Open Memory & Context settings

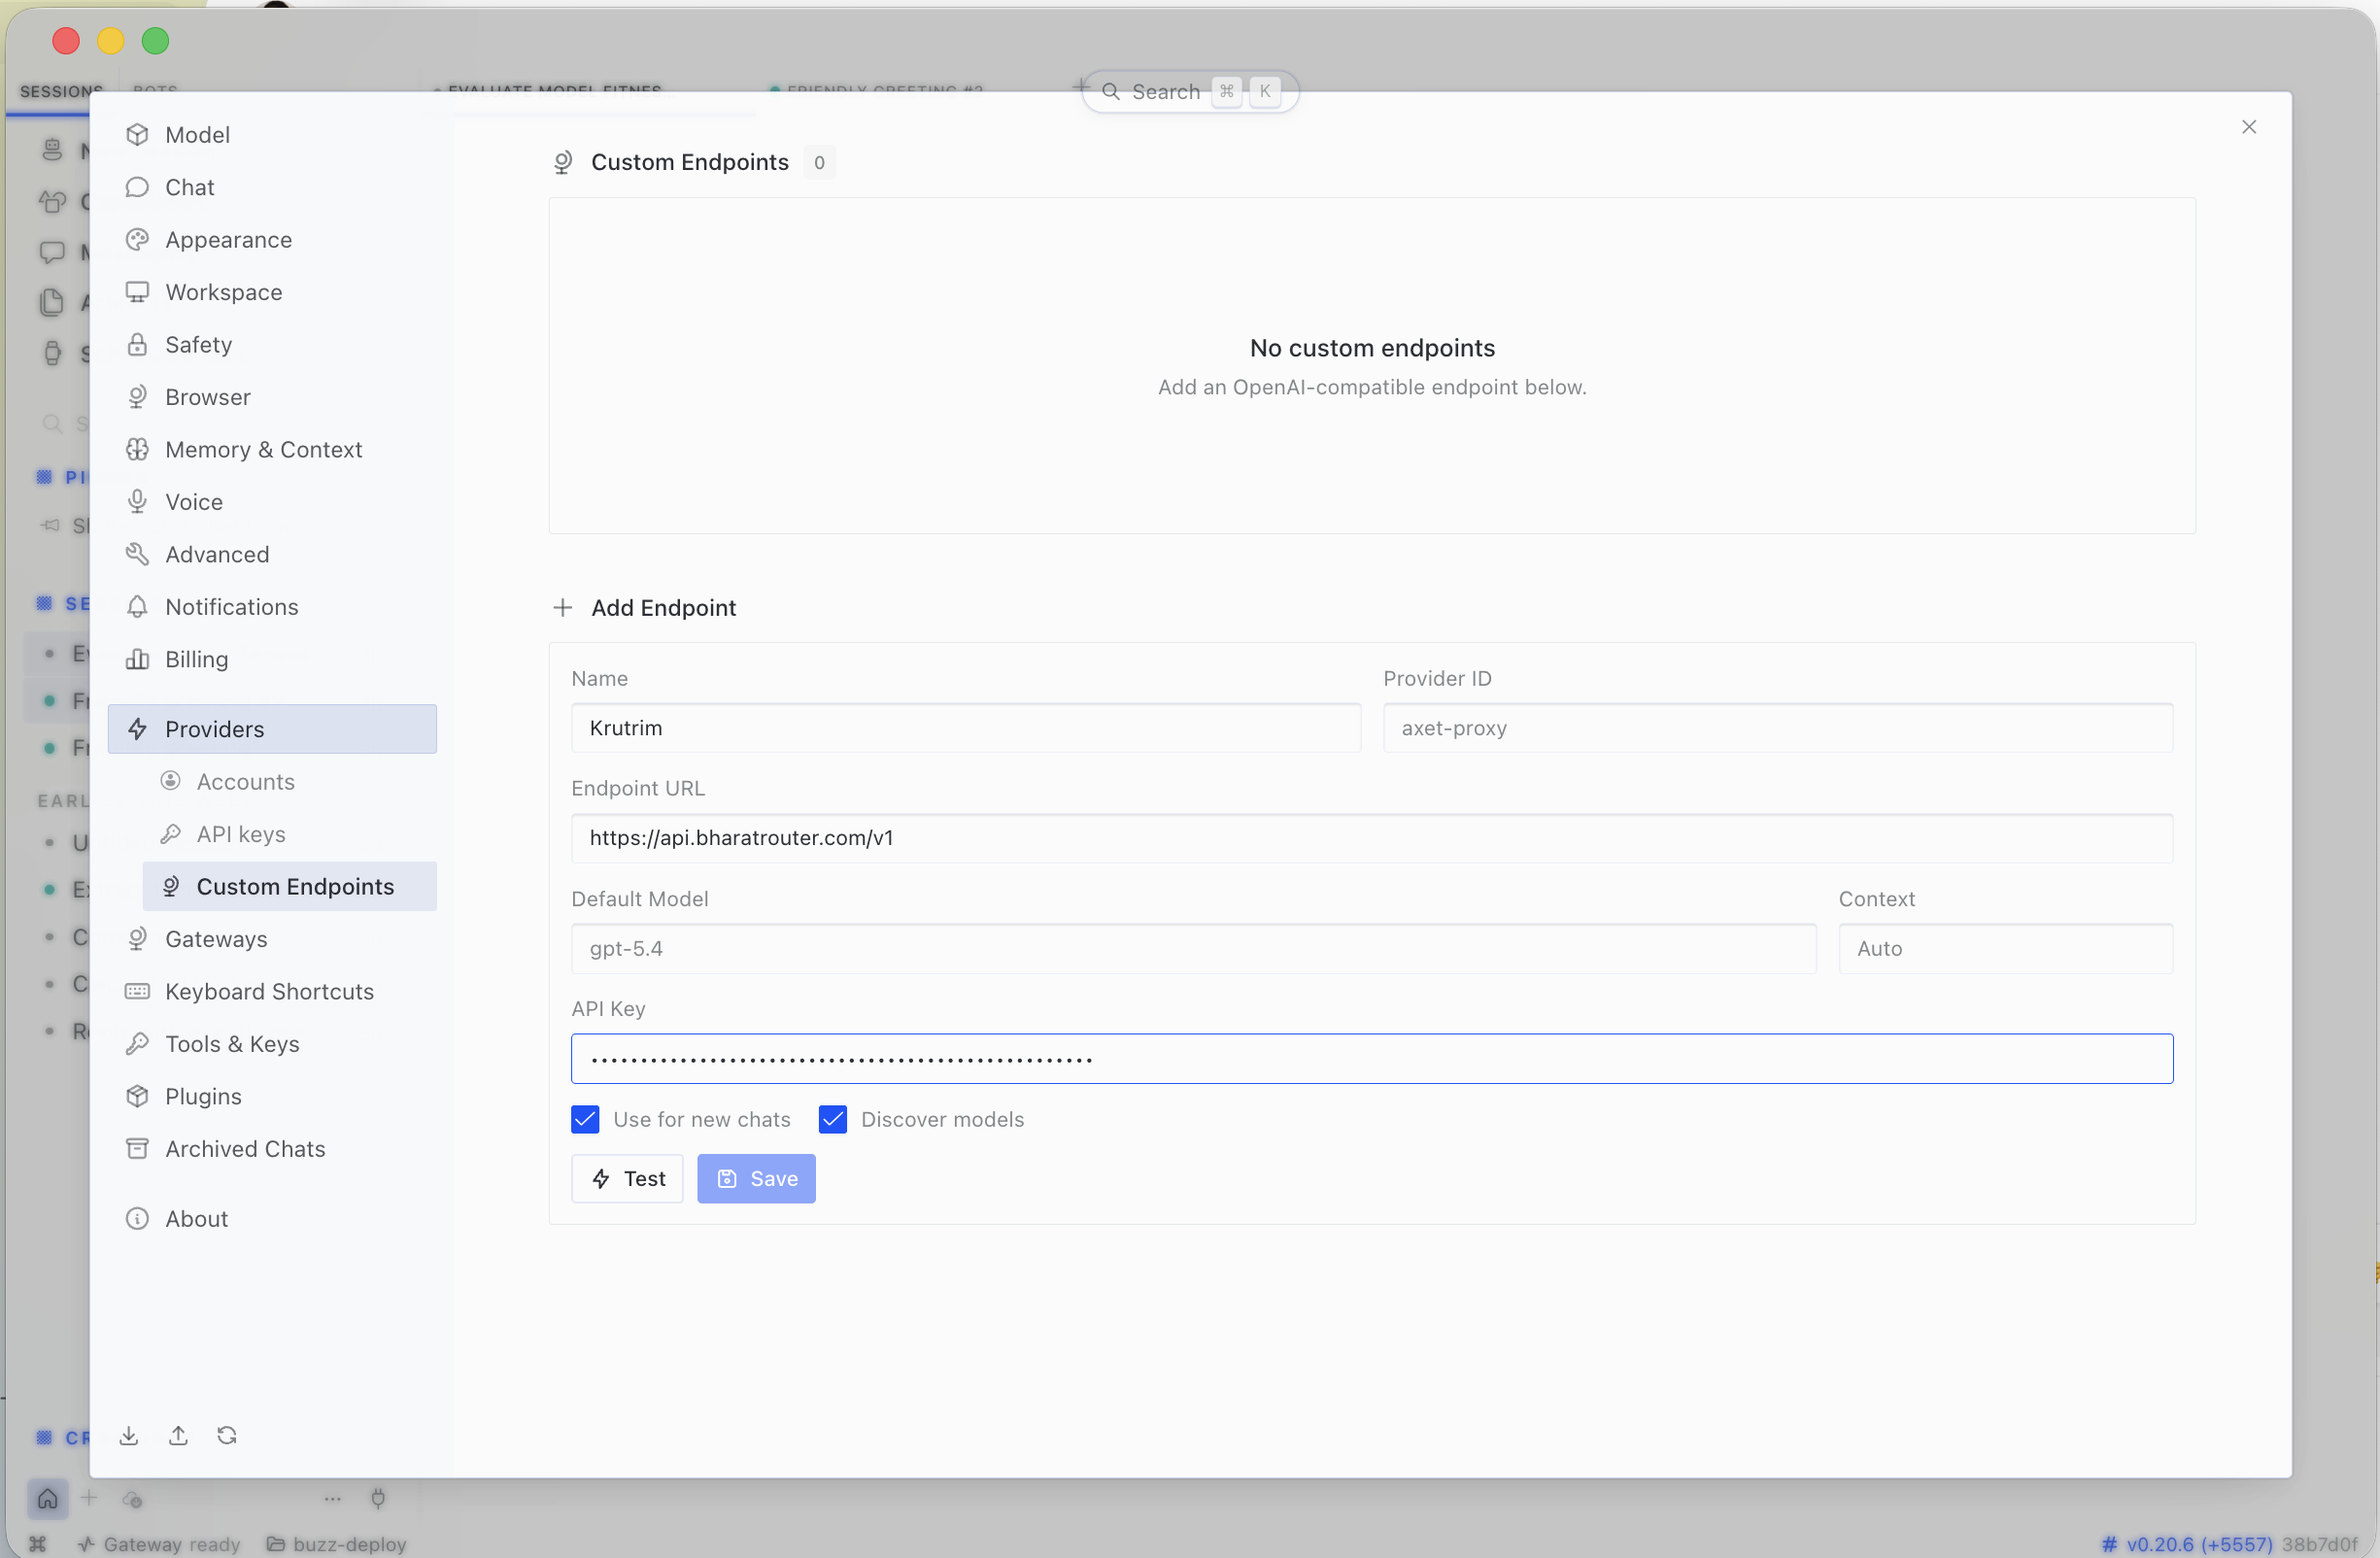272,449
